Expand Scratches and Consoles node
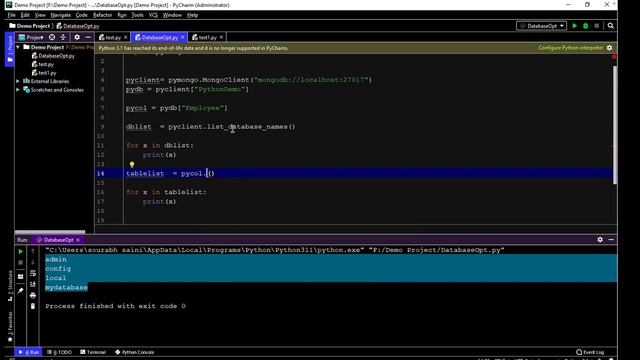 (x=18, y=90)
